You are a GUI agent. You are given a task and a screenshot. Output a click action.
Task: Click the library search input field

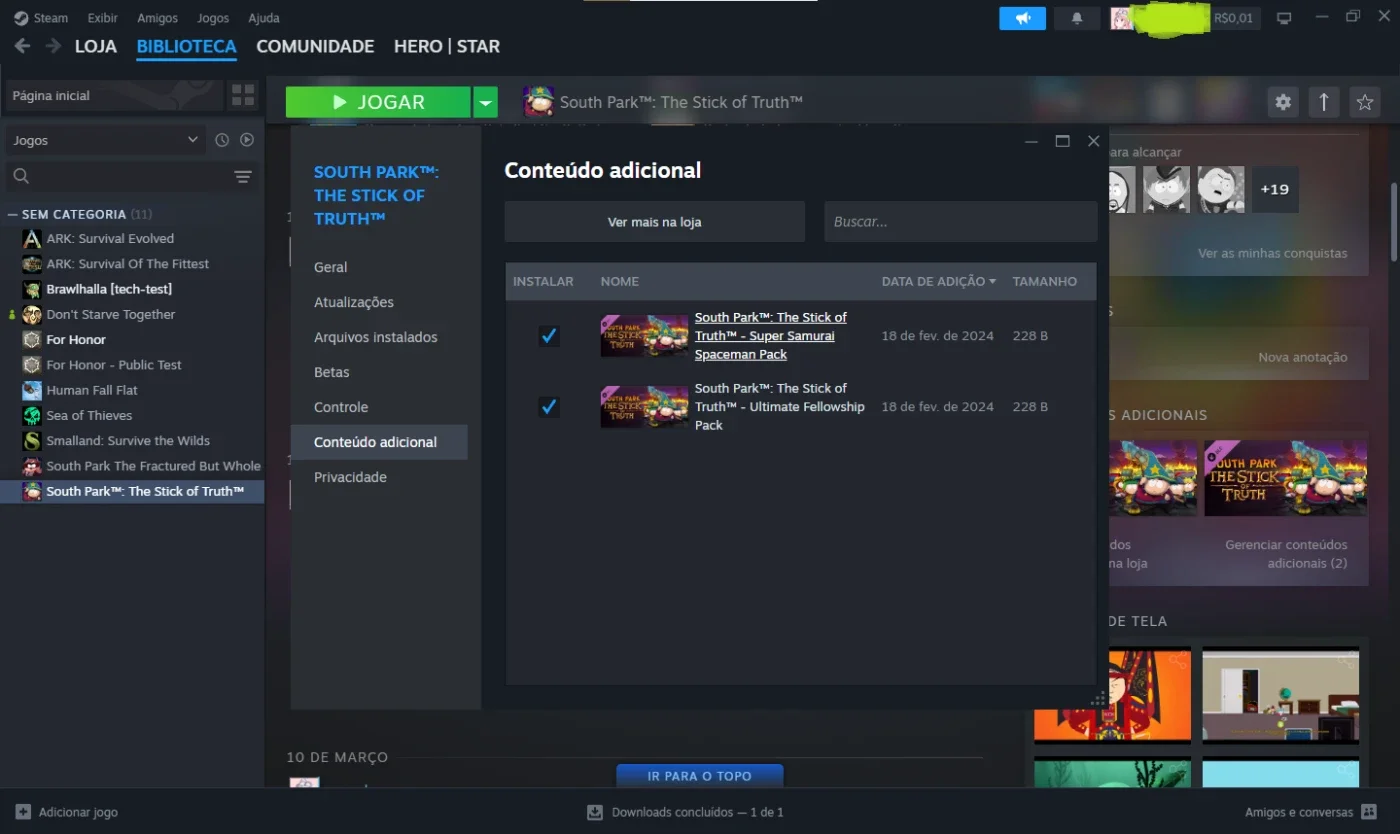pyautogui.click(x=130, y=177)
